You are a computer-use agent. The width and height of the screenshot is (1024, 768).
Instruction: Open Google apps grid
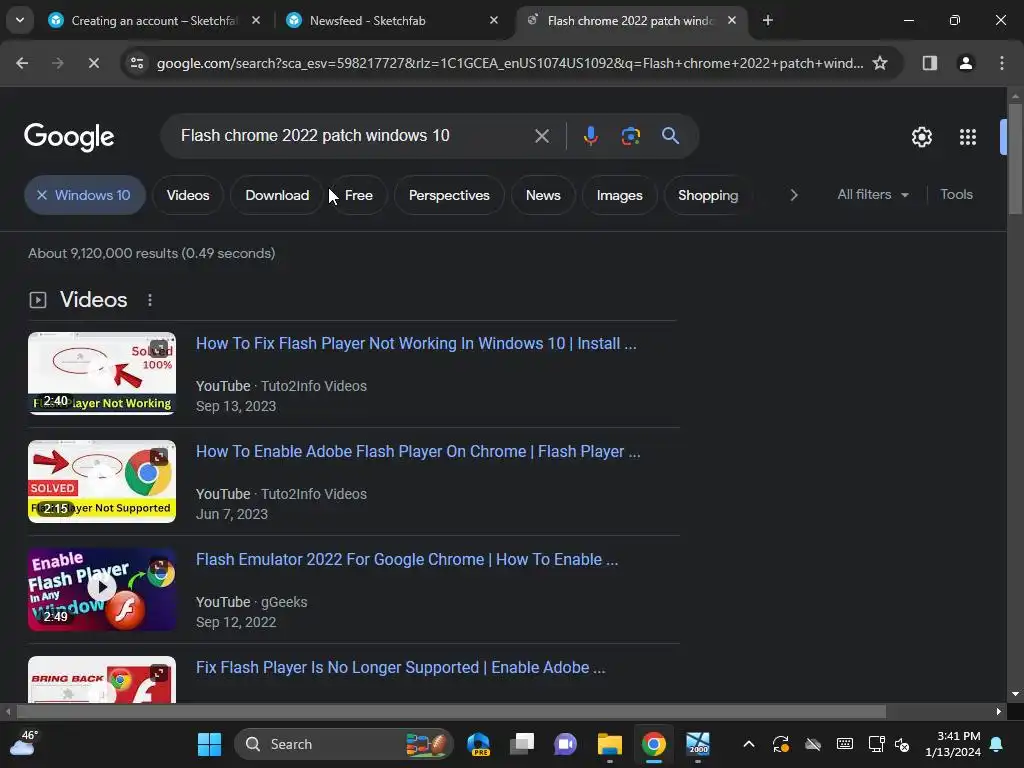pyautogui.click(x=968, y=137)
